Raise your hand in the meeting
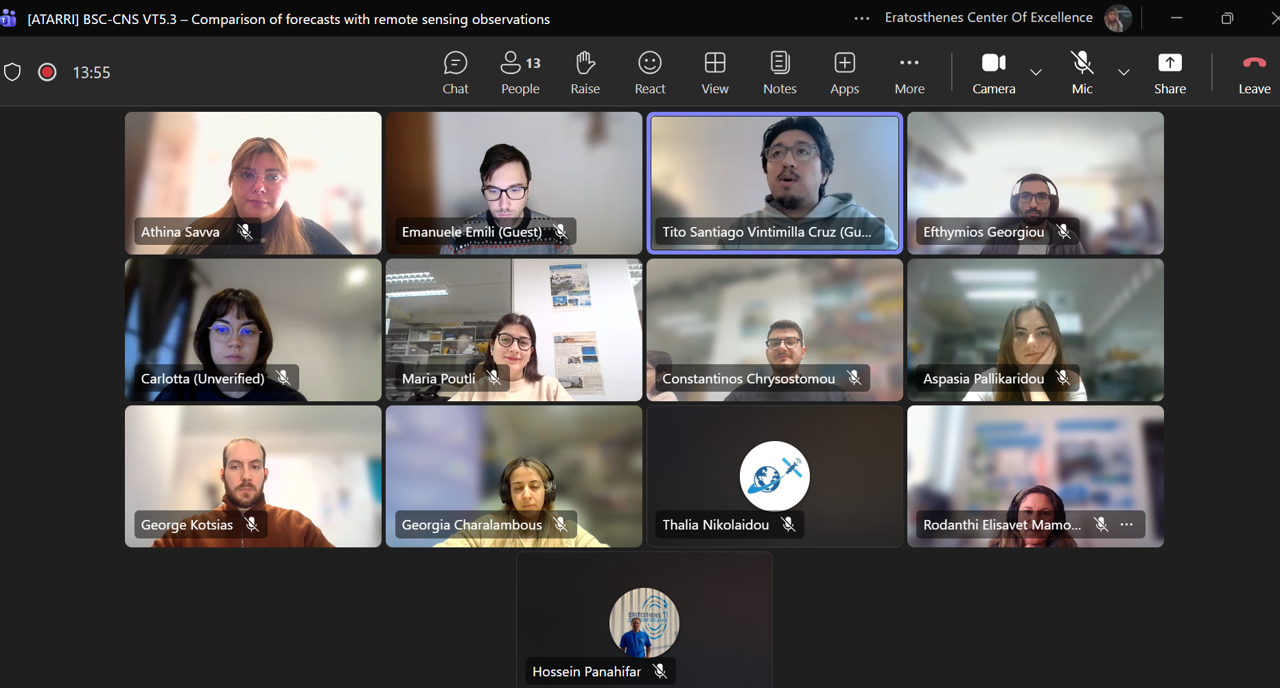1280x688 pixels. click(585, 73)
